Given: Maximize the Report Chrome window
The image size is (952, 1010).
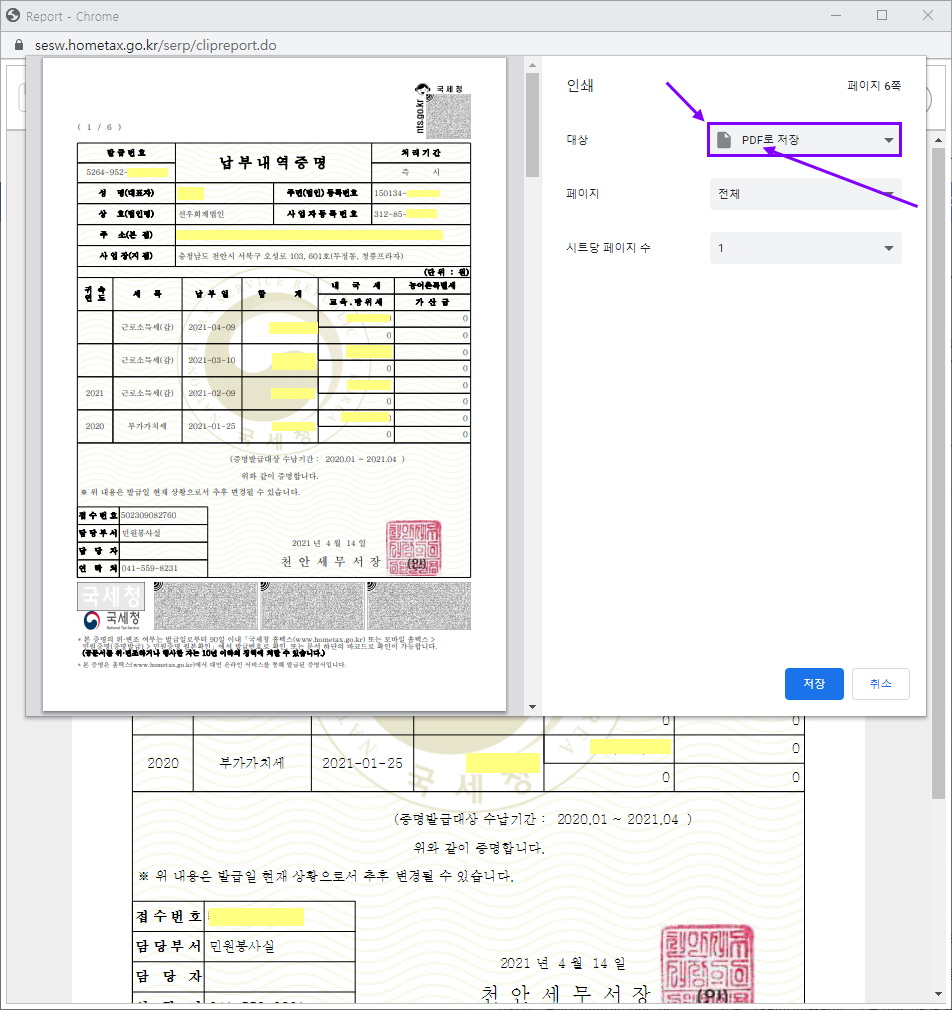Looking at the screenshot, I should [882, 15].
